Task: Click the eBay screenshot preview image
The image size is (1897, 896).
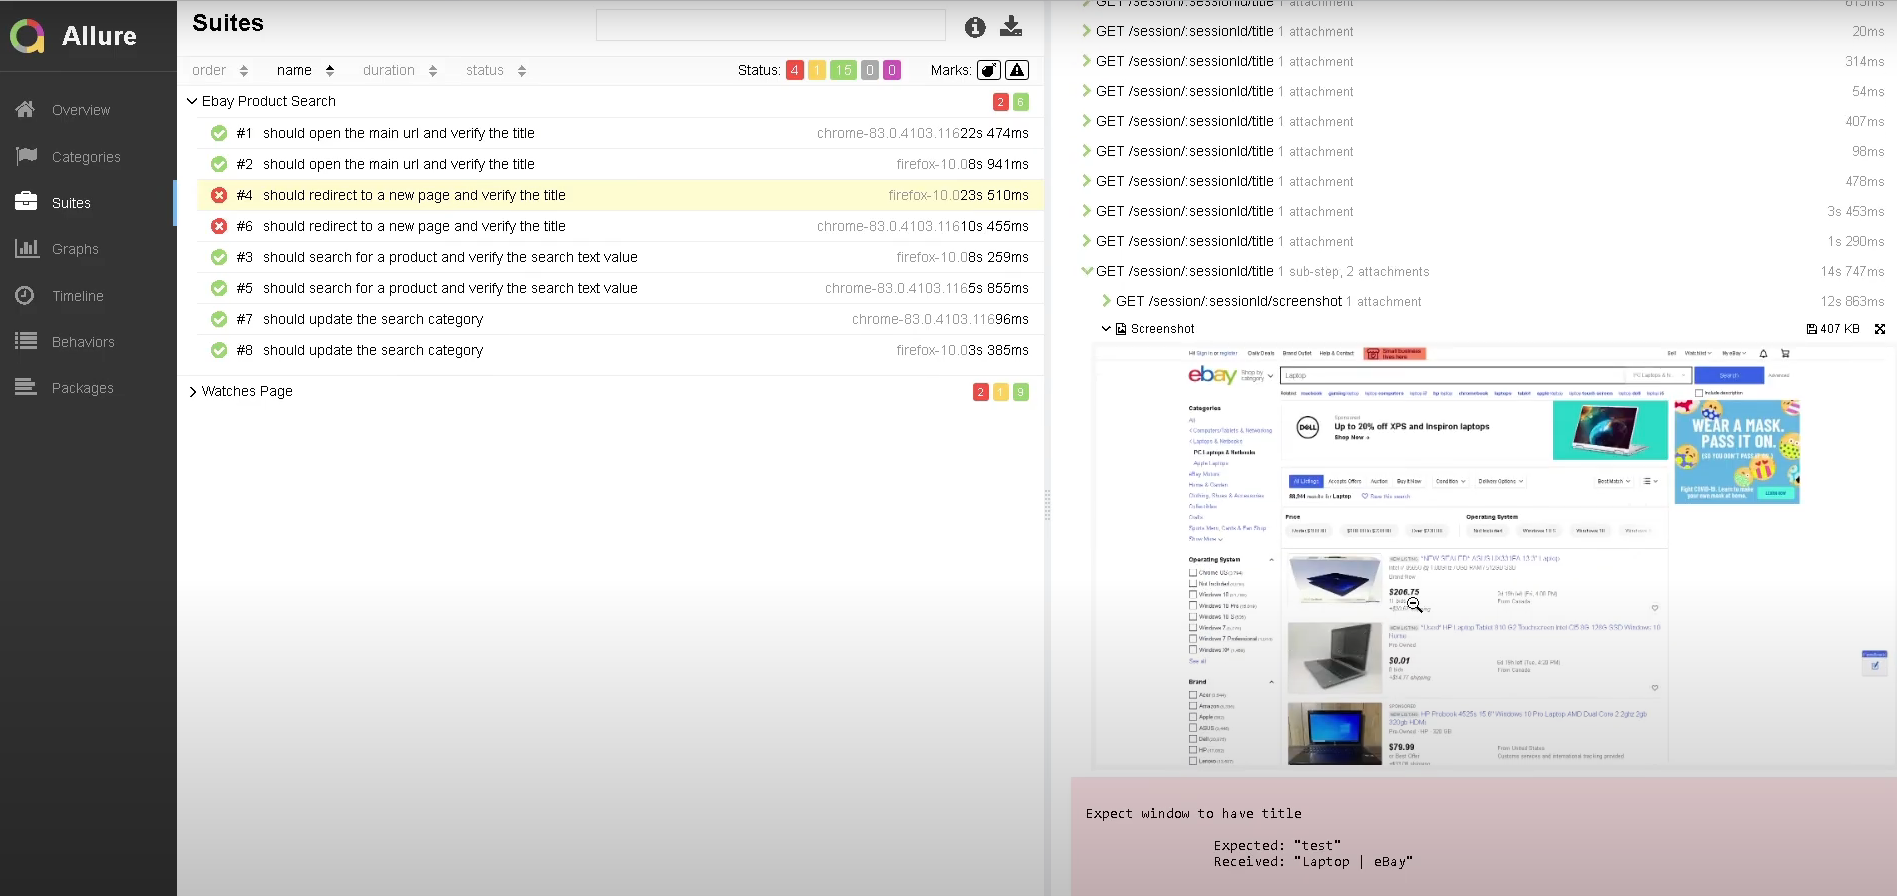Action: (x=1493, y=555)
